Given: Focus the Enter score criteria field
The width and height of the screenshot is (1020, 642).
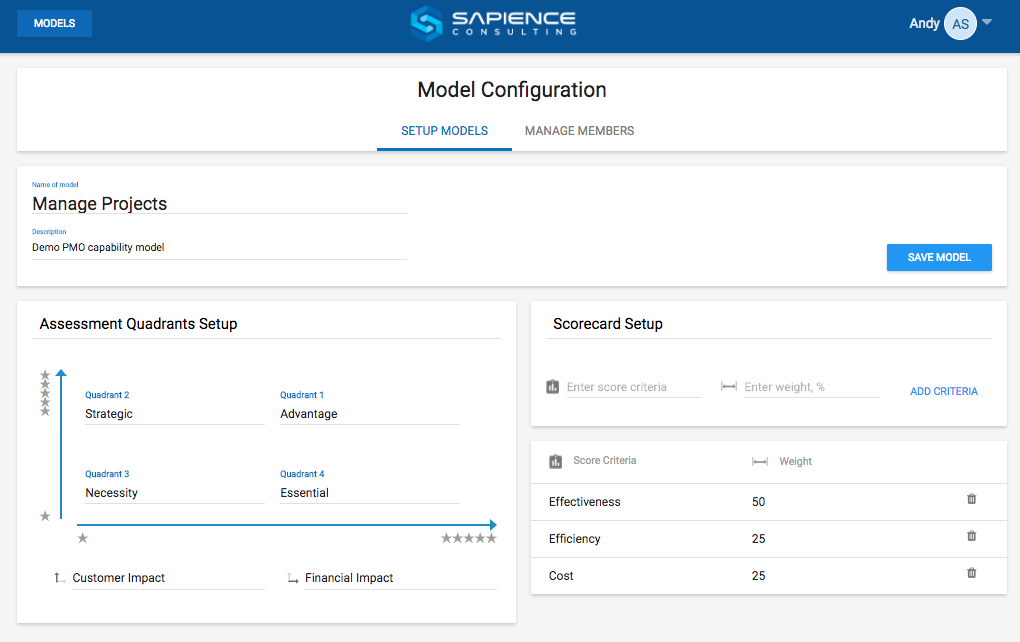Looking at the screenshot, I should click(x=633, y=387).
